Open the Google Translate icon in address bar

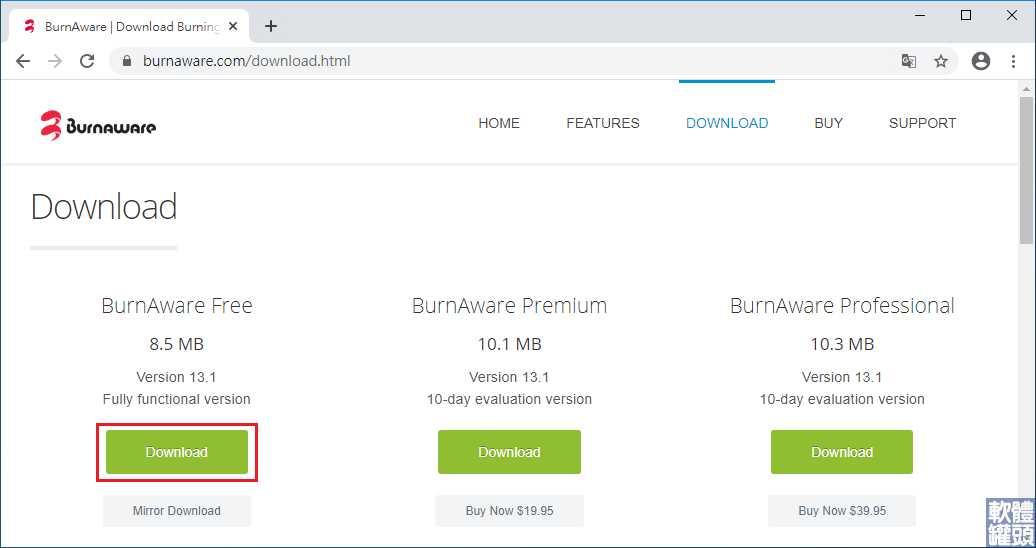click(909, 61)
